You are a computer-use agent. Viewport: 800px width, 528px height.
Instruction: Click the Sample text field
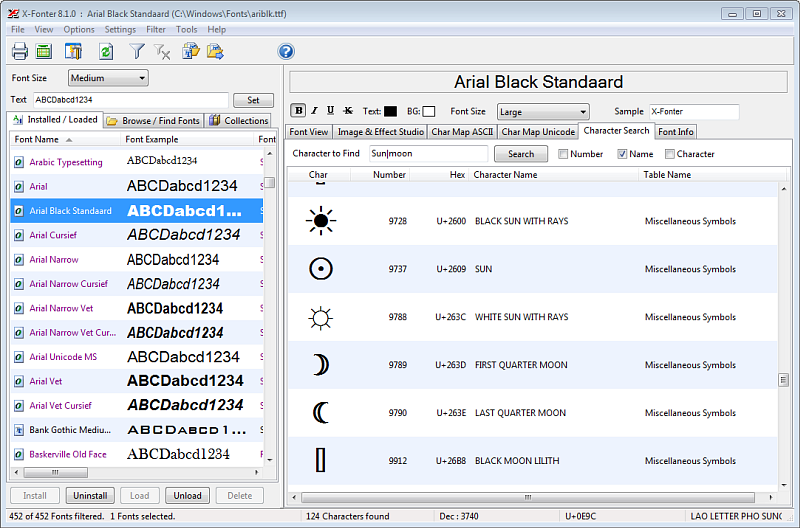click(694, 111)
